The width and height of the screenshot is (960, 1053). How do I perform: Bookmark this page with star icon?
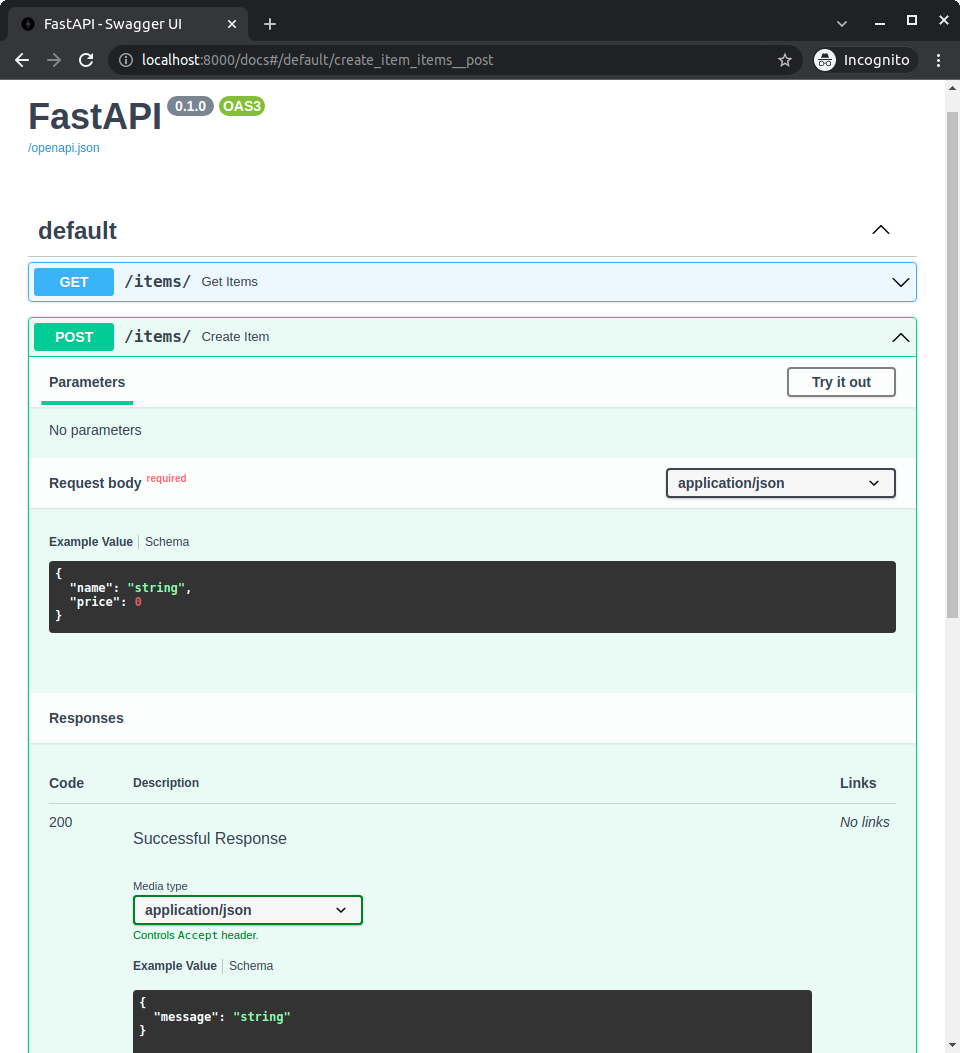point(785,60)
